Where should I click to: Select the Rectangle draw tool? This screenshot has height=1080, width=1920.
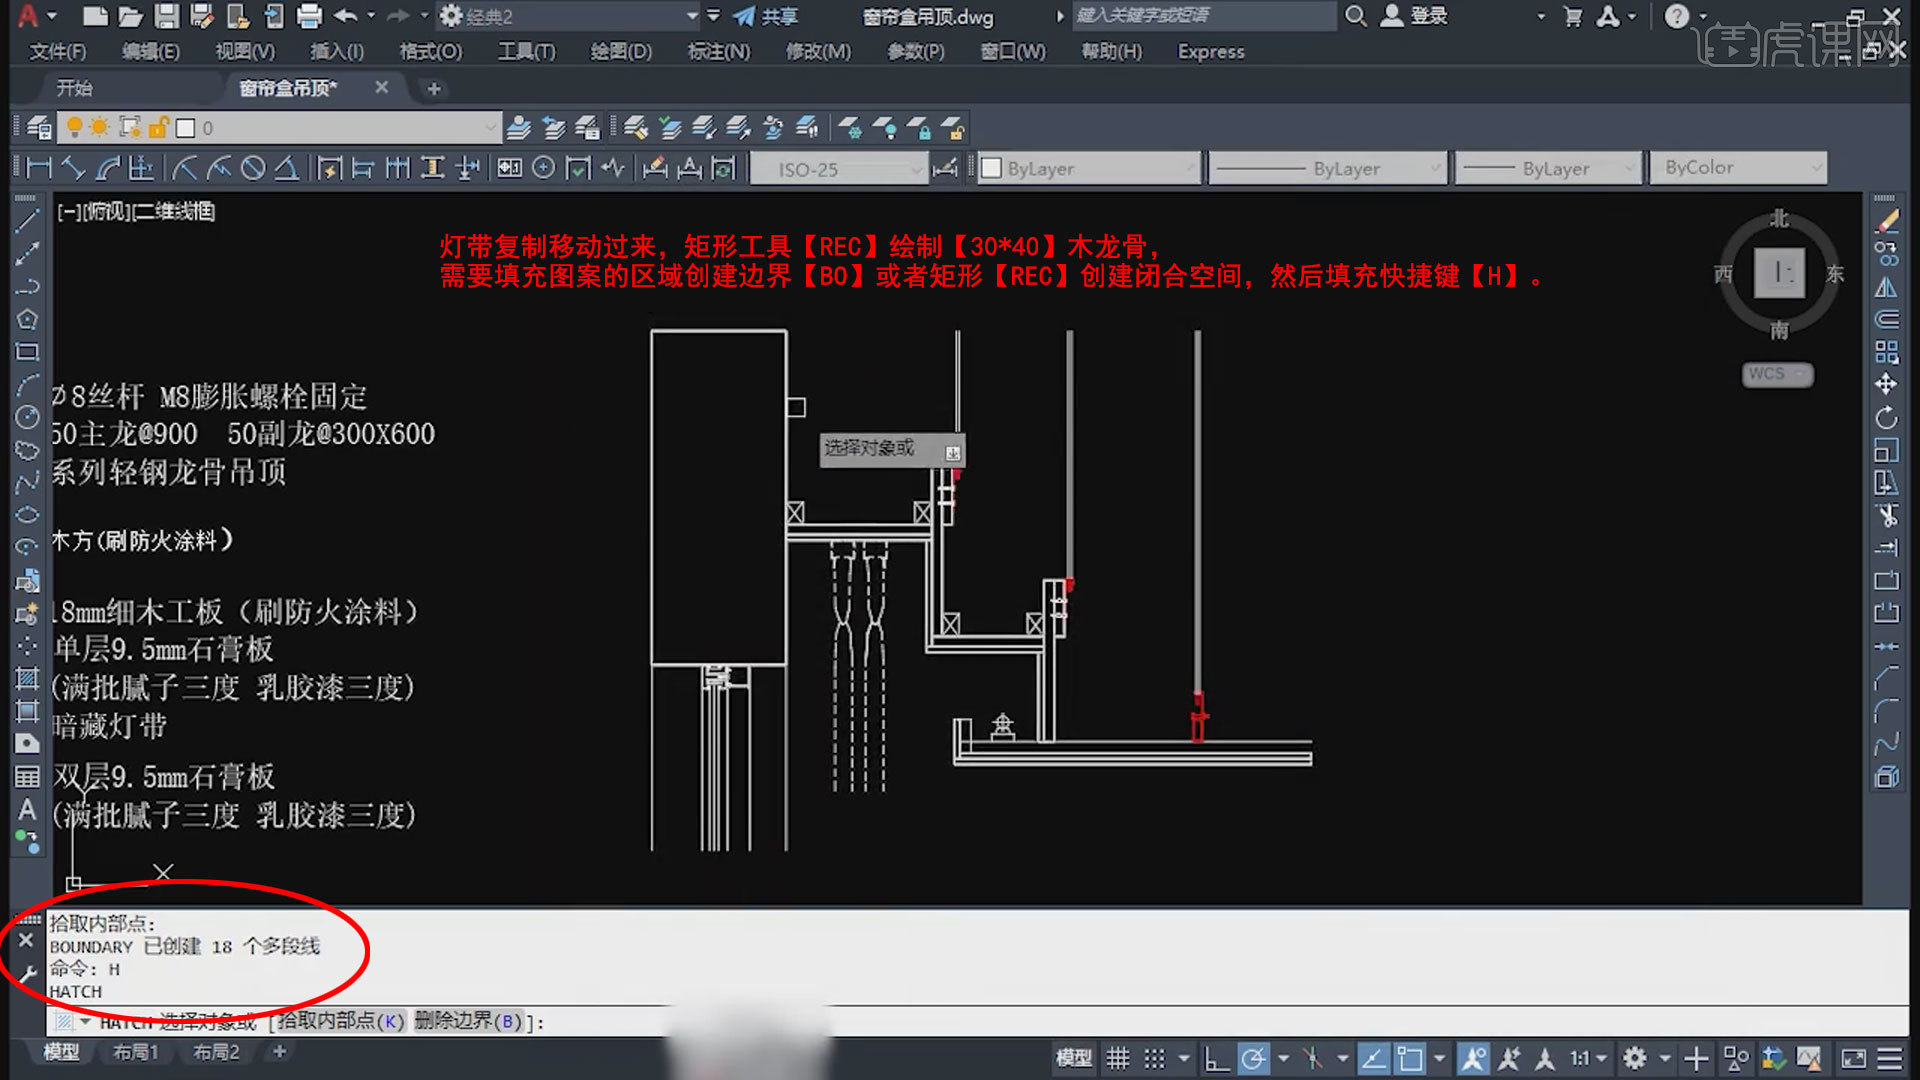point(27,352)
